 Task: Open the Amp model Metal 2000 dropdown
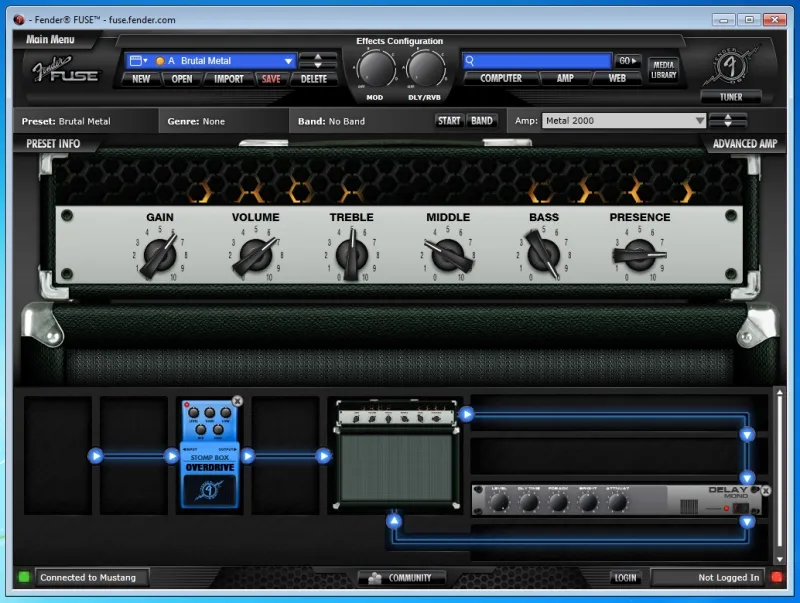[x=700, y=121]
